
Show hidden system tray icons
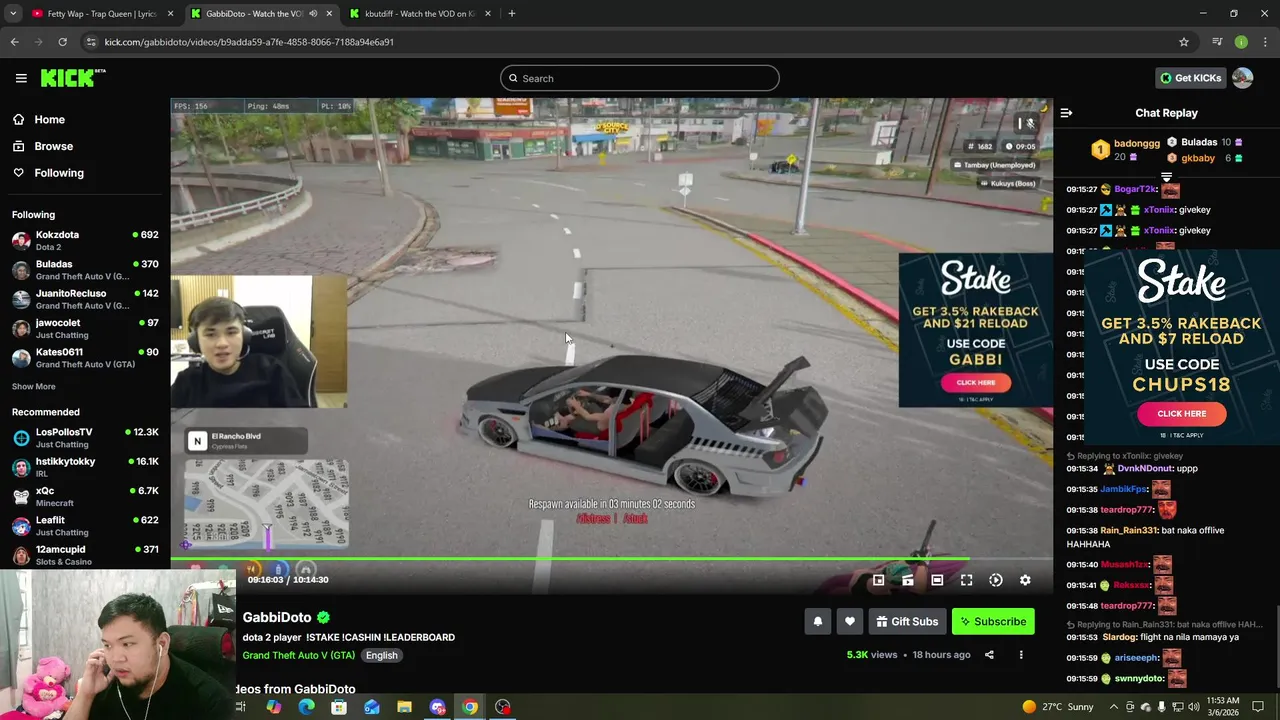(1114, 707)
